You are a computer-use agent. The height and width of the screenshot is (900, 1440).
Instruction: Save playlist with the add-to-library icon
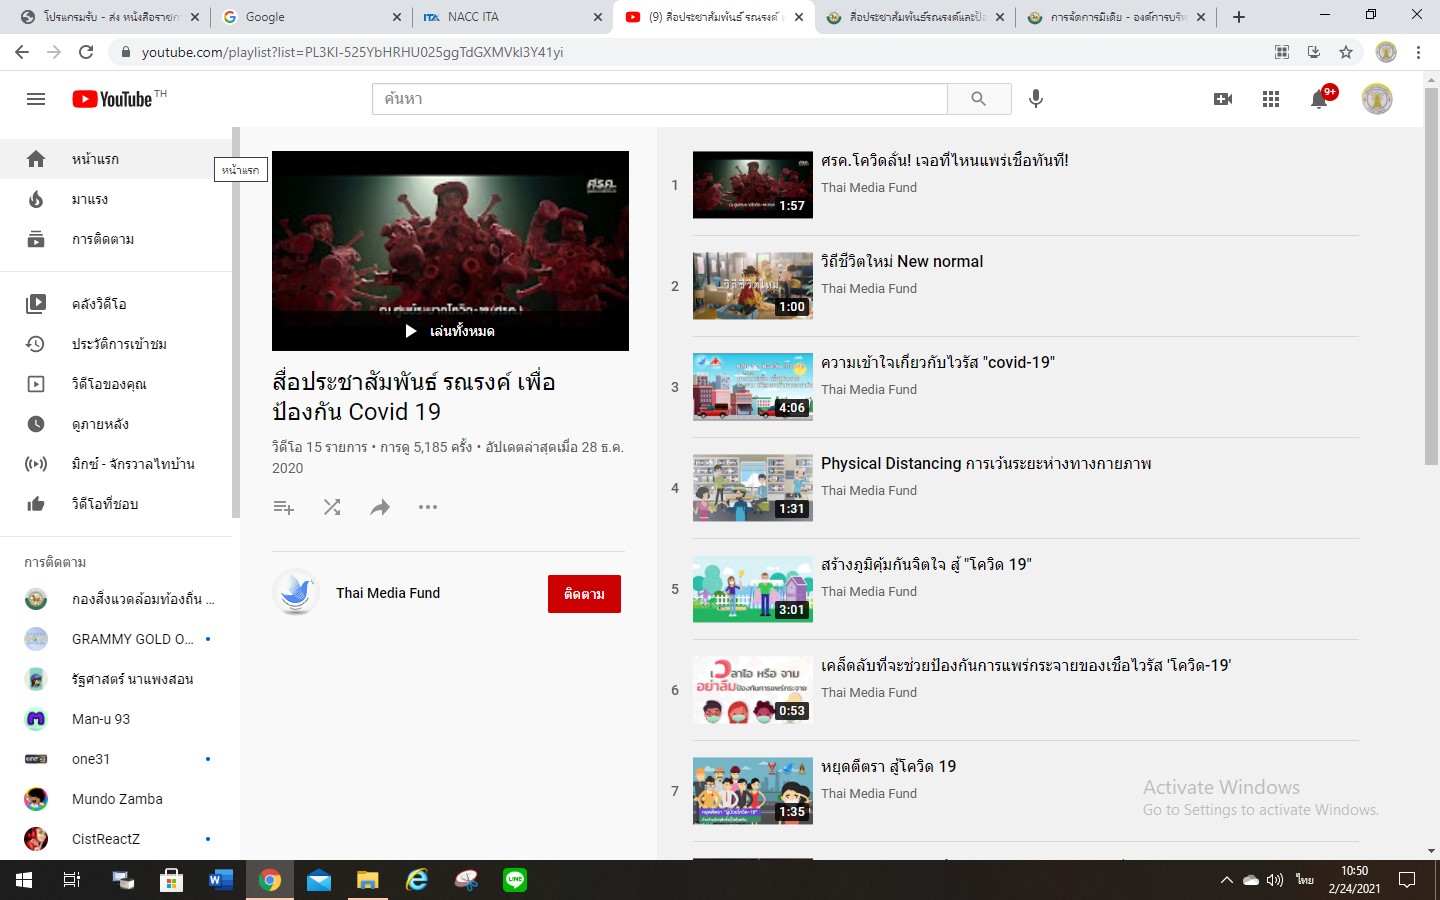point(284,507)
